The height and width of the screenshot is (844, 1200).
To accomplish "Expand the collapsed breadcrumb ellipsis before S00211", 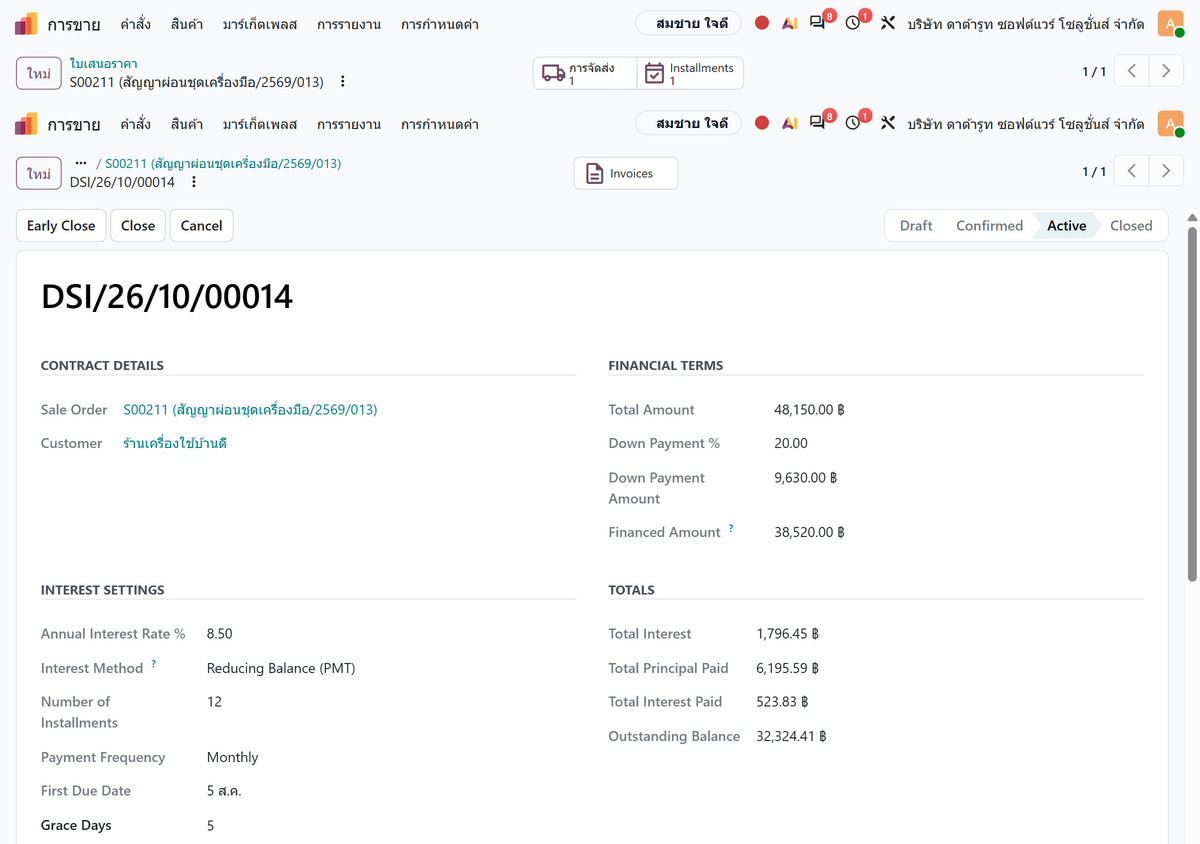I will pyautogui.click(x=81, y=163).
